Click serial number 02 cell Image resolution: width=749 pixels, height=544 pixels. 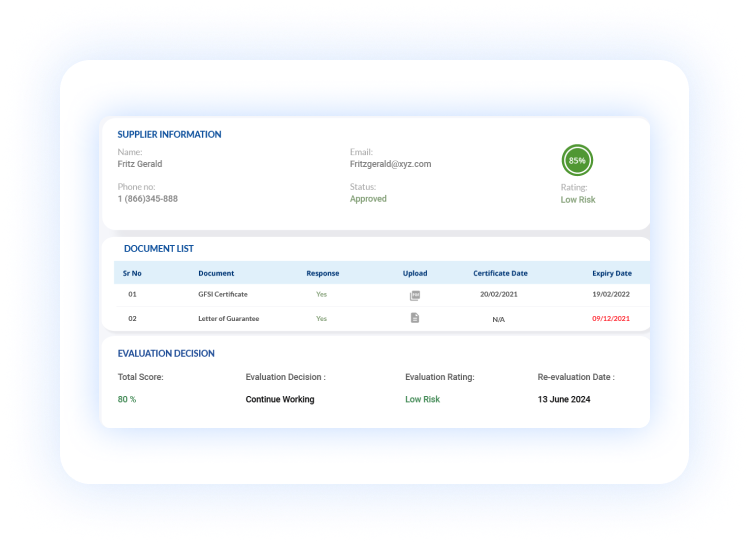pyautogui.click(x=132, y=319)
